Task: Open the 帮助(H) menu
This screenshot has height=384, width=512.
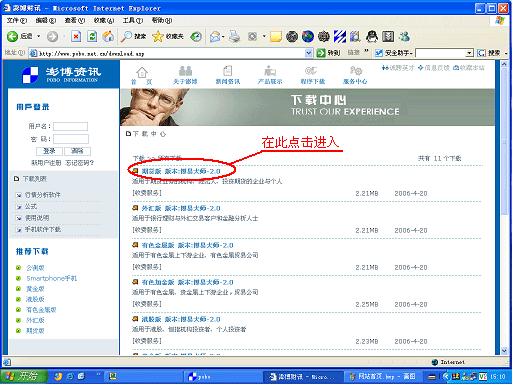Action: 162,20
